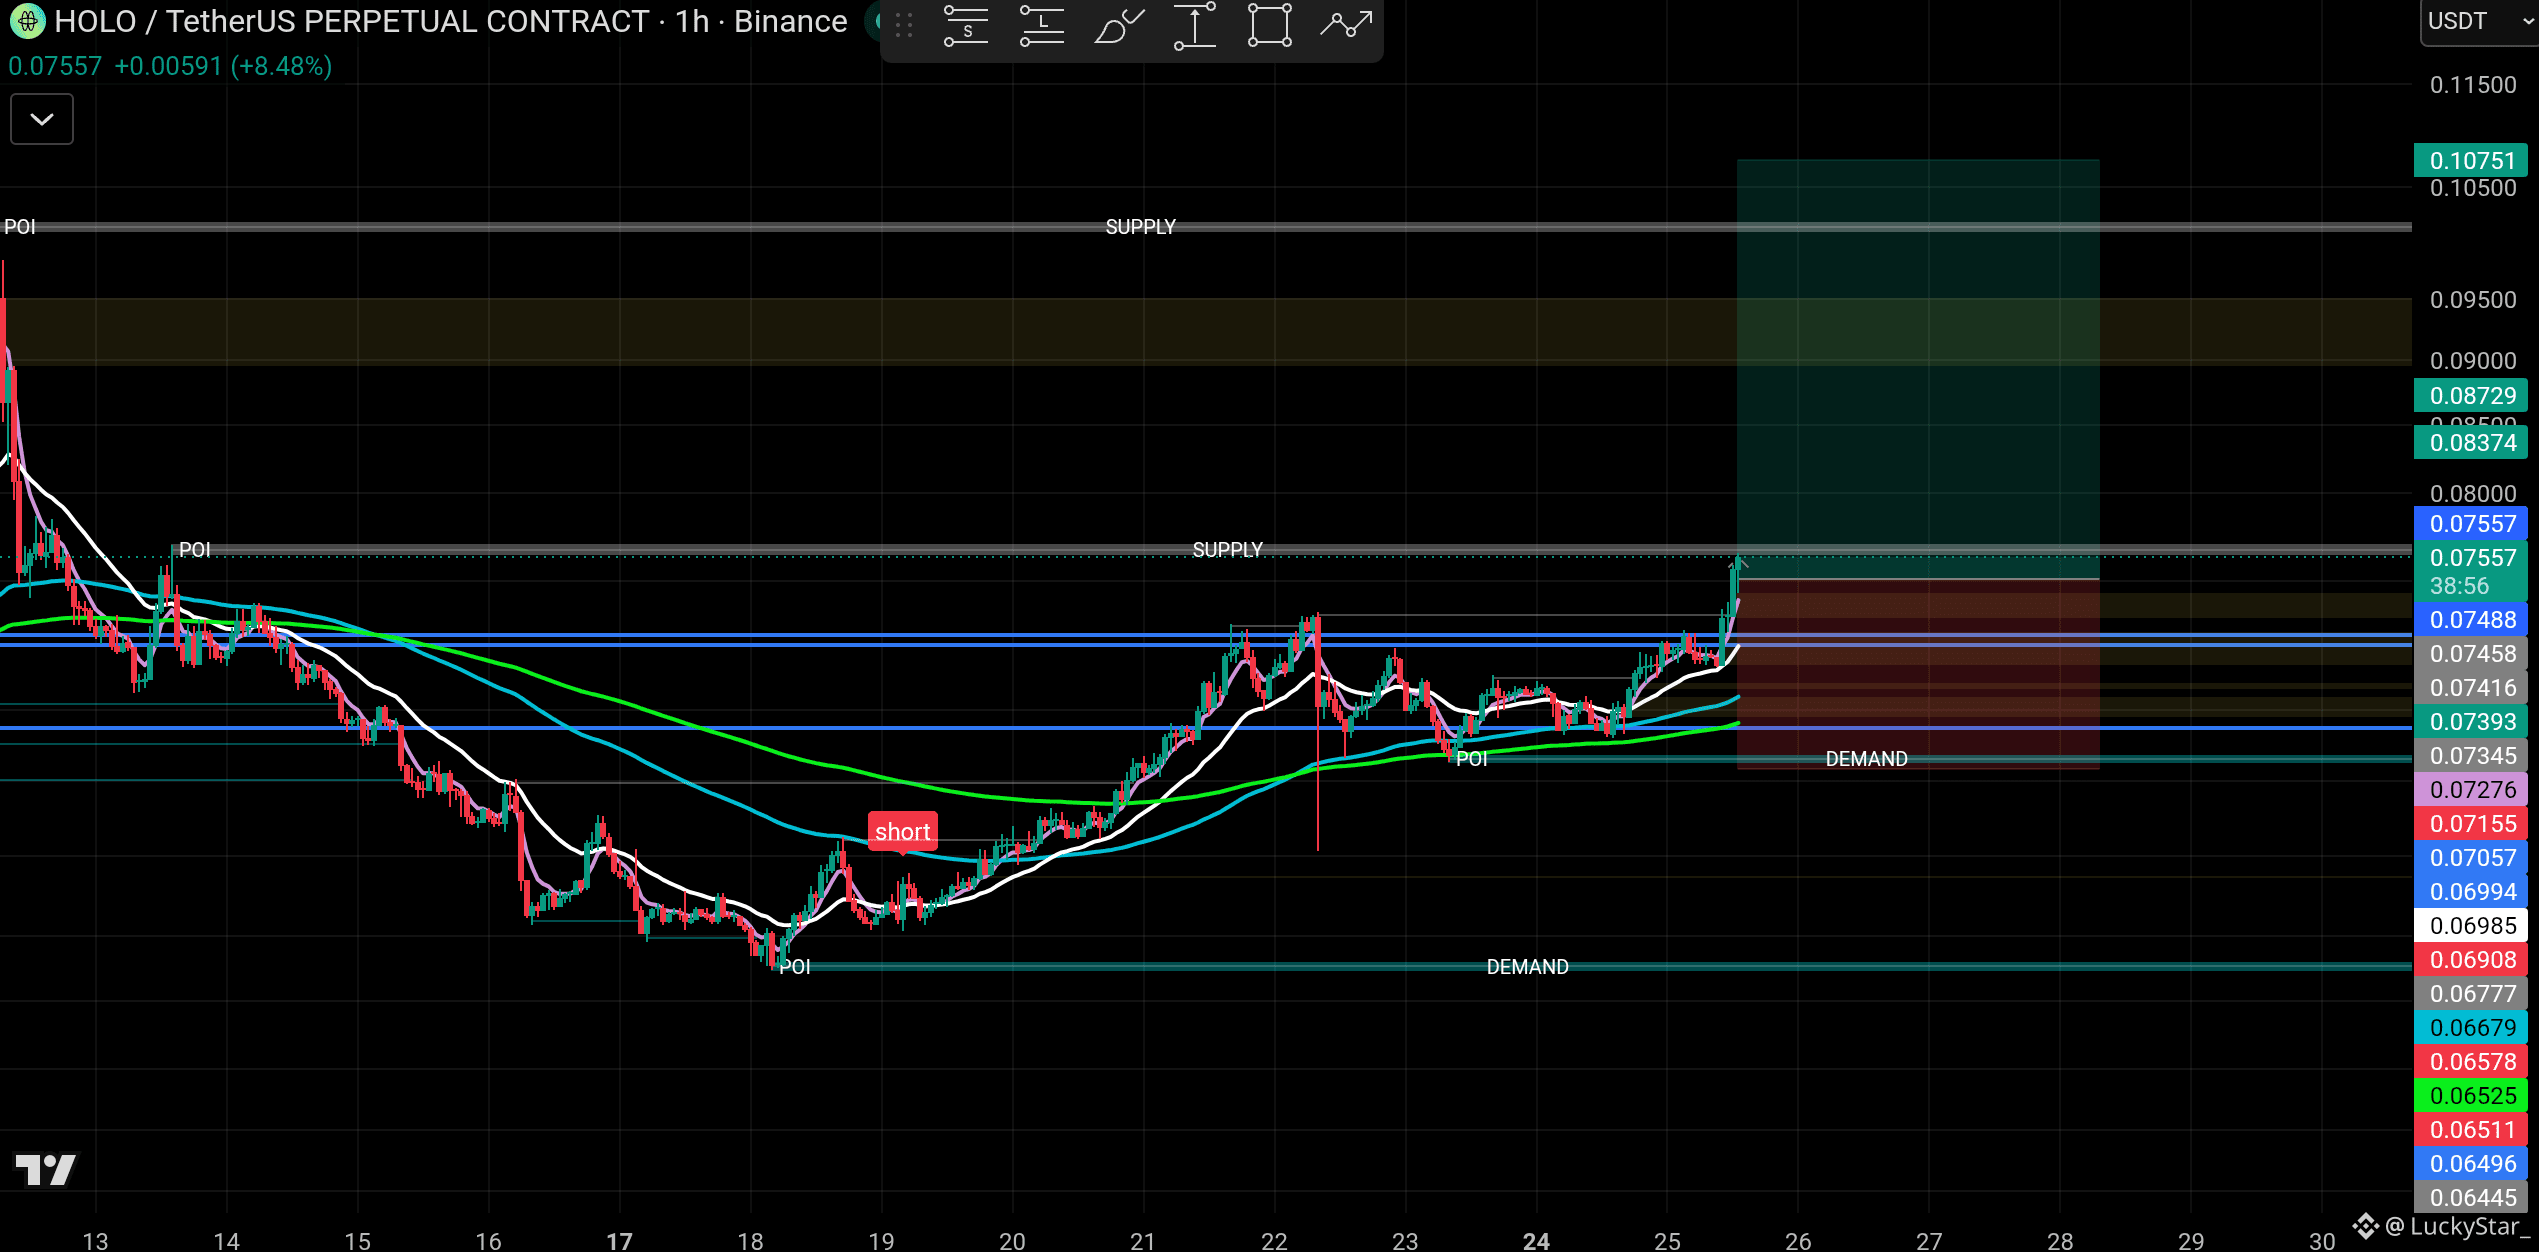Click the date label 17 on time axis

619,1241
